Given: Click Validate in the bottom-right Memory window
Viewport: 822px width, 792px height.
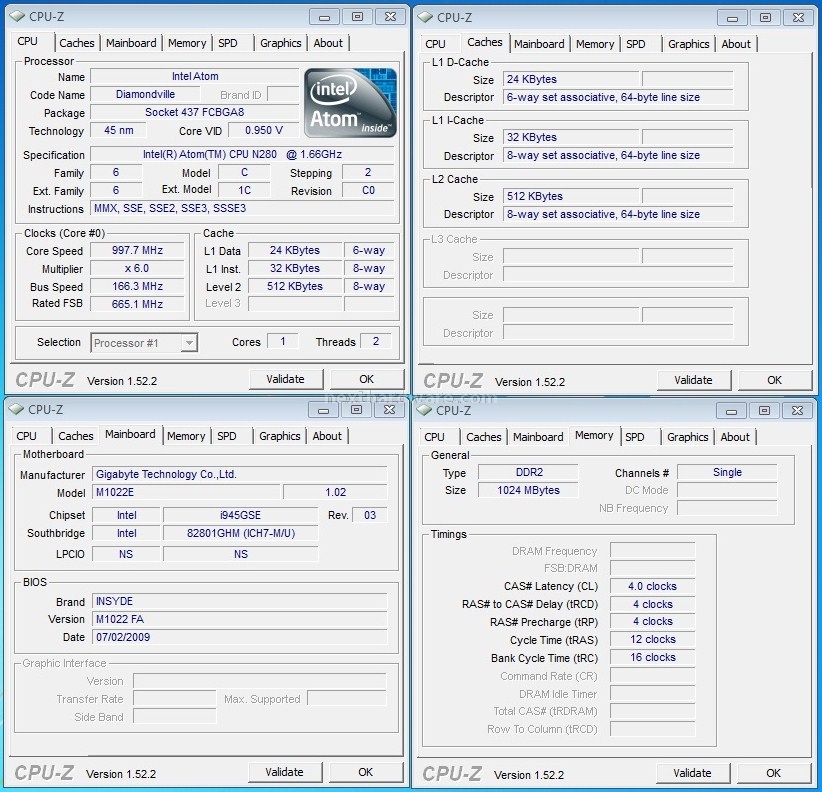Looking at the screenshot, I should 692,773.
